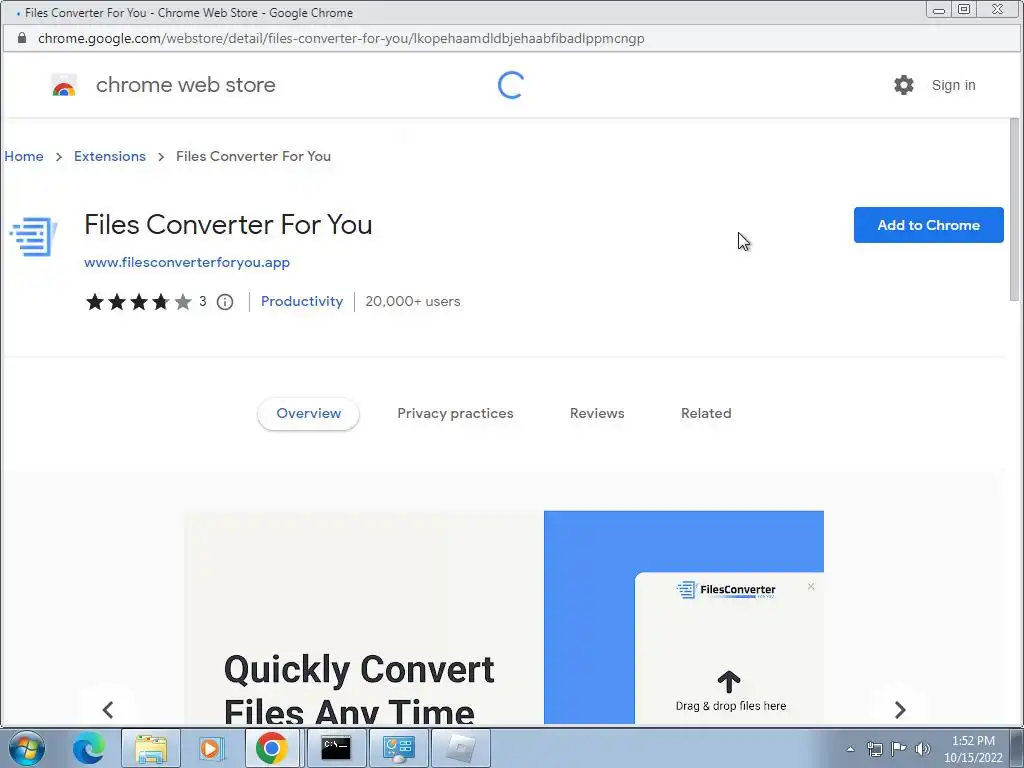This screenshot has height=768, width=1024.
Task: Open Control Panel taskbar item
Action: pyautogui.click(x=398, y=748)
